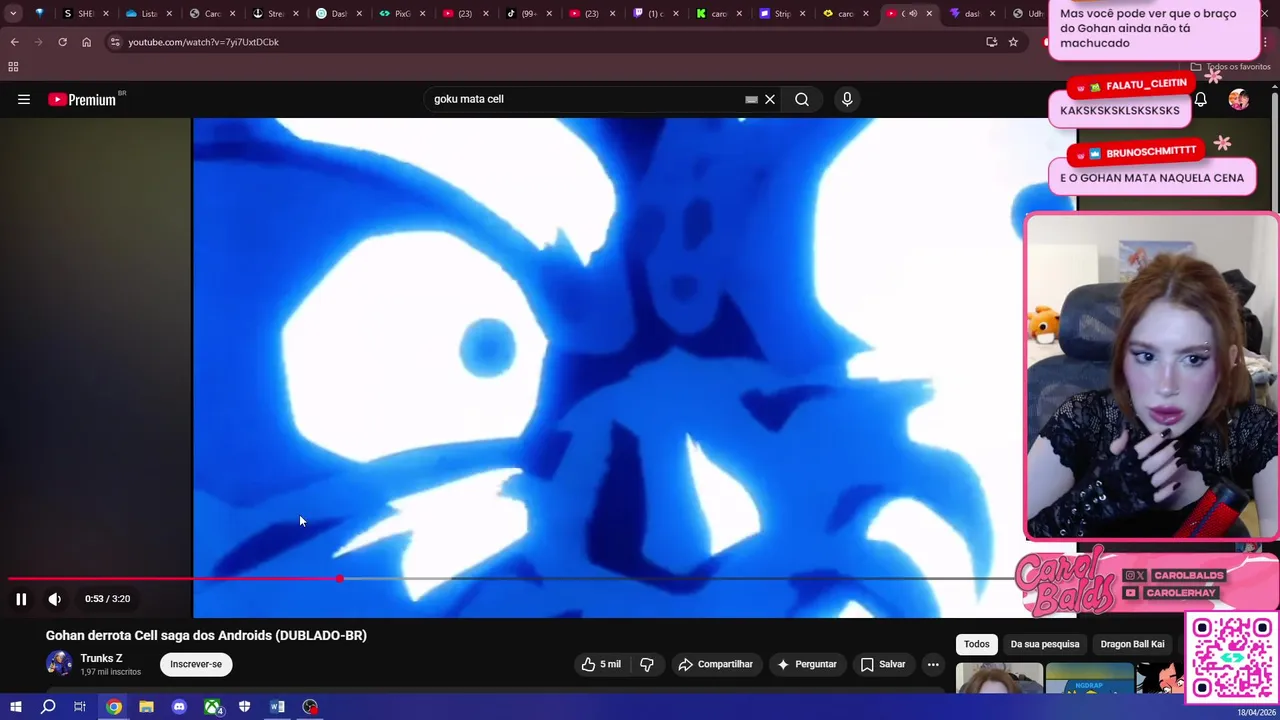Image resolution: width=1280 pixels, height=720 pixels.
Task: Open the Windows Start menu
Action: point(15,707)
